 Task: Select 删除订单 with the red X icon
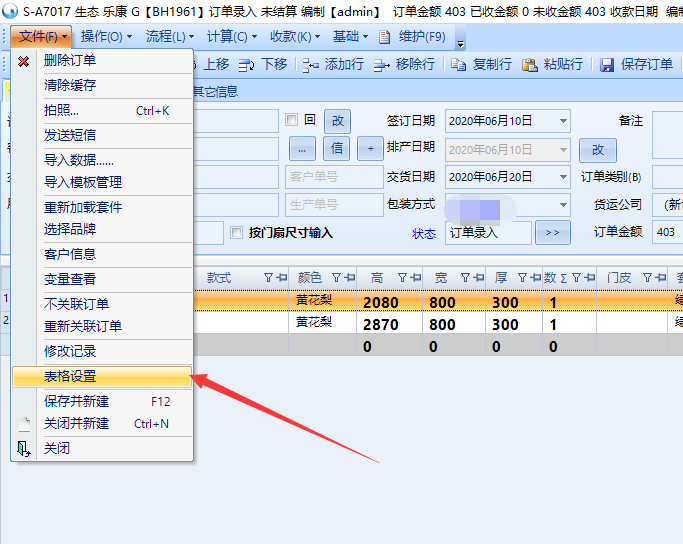(x=24, y=61)
